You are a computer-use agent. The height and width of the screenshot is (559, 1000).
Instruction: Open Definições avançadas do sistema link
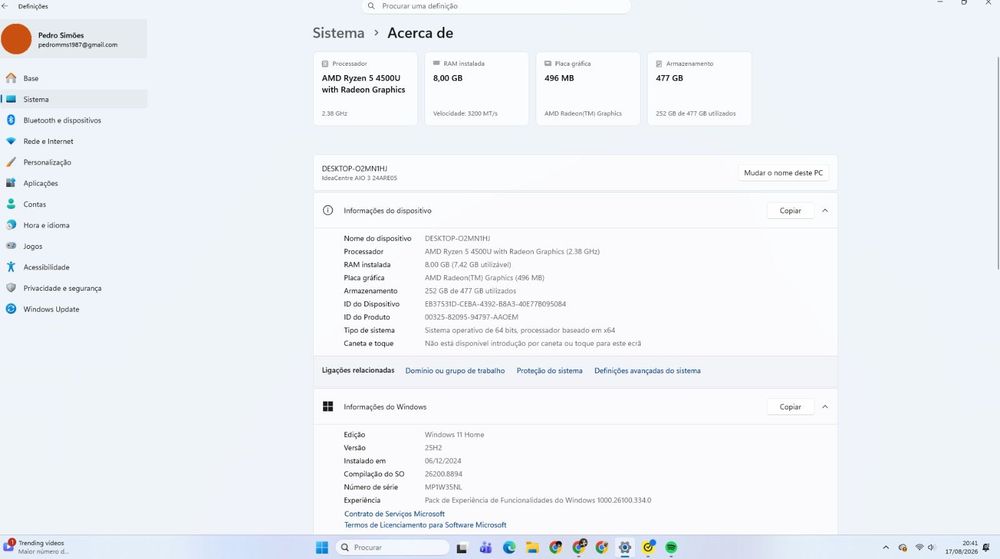point(647,371)
